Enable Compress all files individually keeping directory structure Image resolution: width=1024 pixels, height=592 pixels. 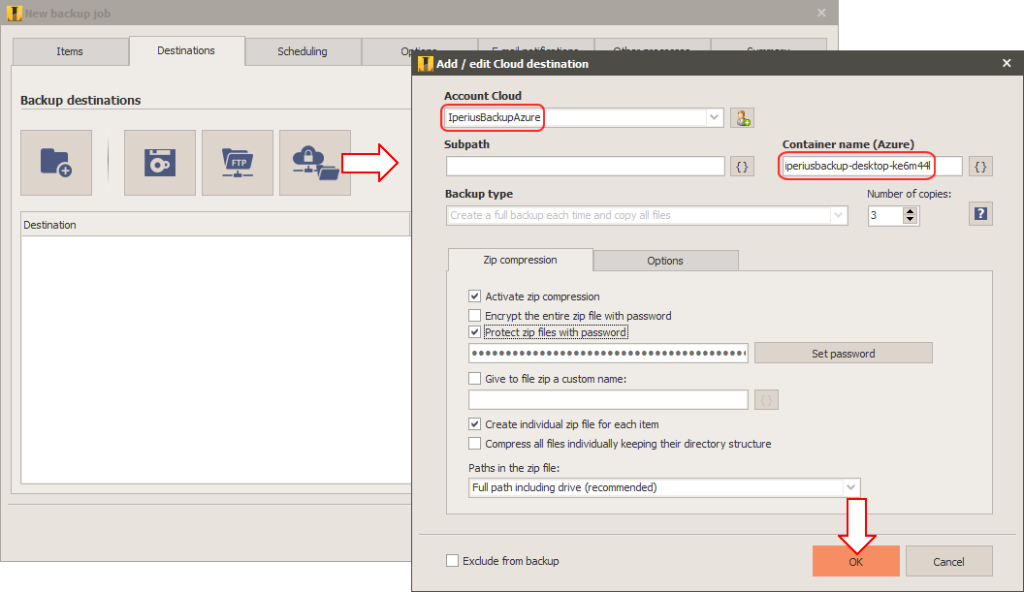click(475, 444)
